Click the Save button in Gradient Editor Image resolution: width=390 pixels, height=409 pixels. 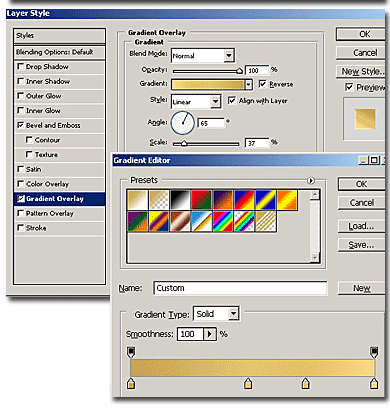362,245
